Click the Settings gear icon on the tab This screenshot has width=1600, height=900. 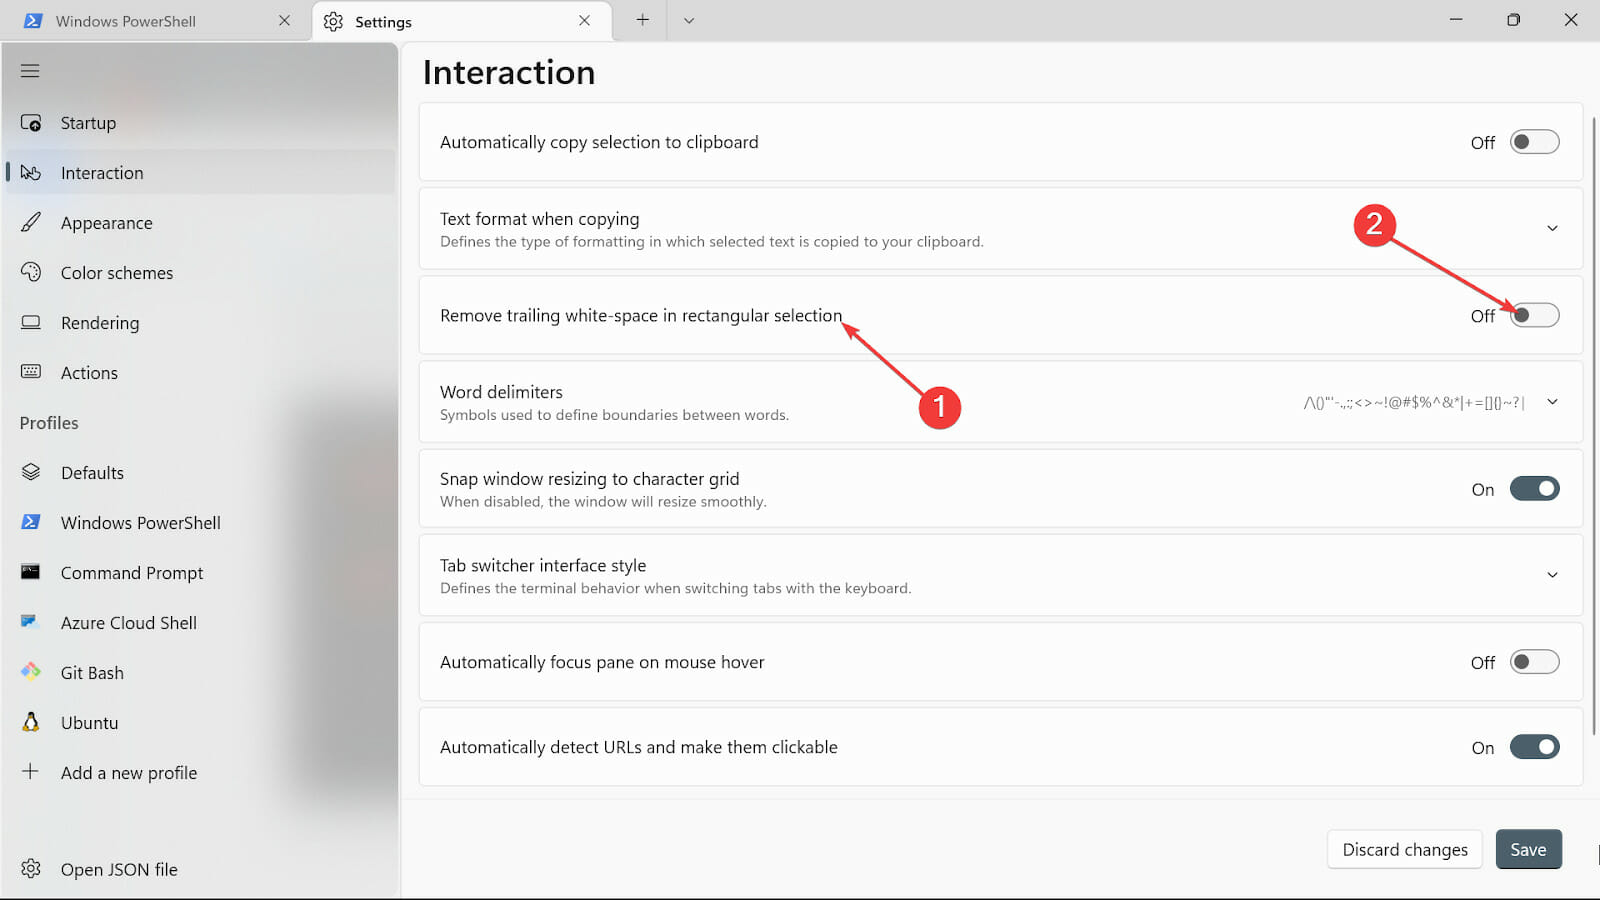coord(333,21)
